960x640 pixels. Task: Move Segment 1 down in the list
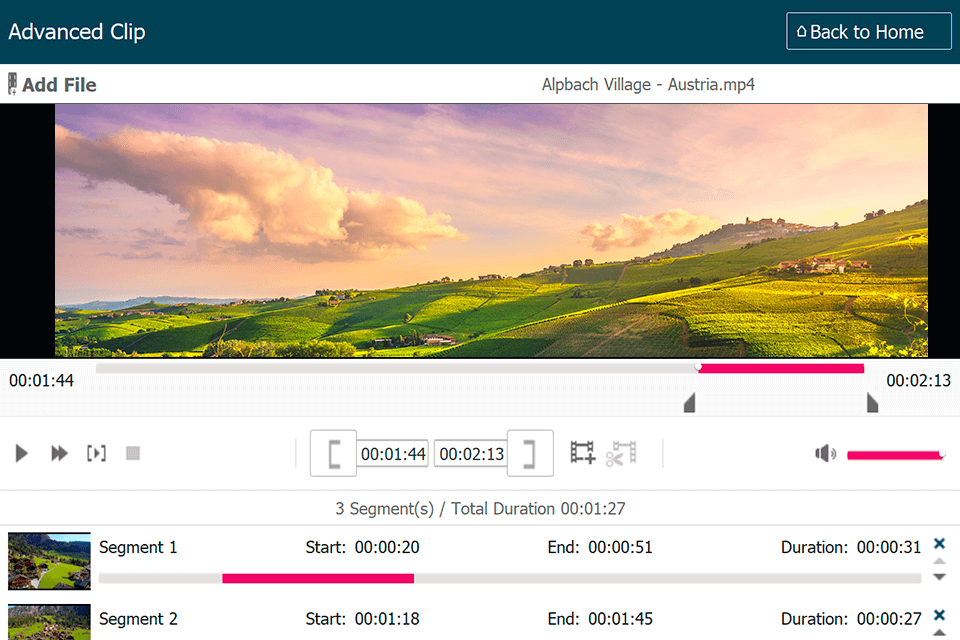[x=939, y=575]
